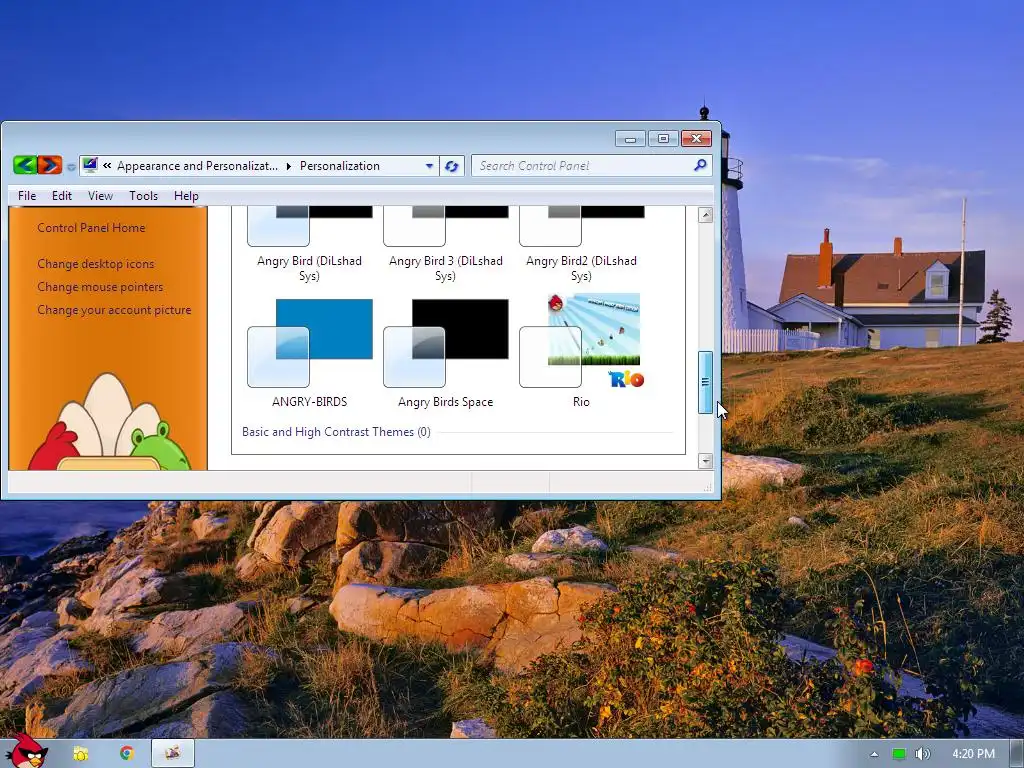
Task: Open the Help menu
Action: [186, 196]
